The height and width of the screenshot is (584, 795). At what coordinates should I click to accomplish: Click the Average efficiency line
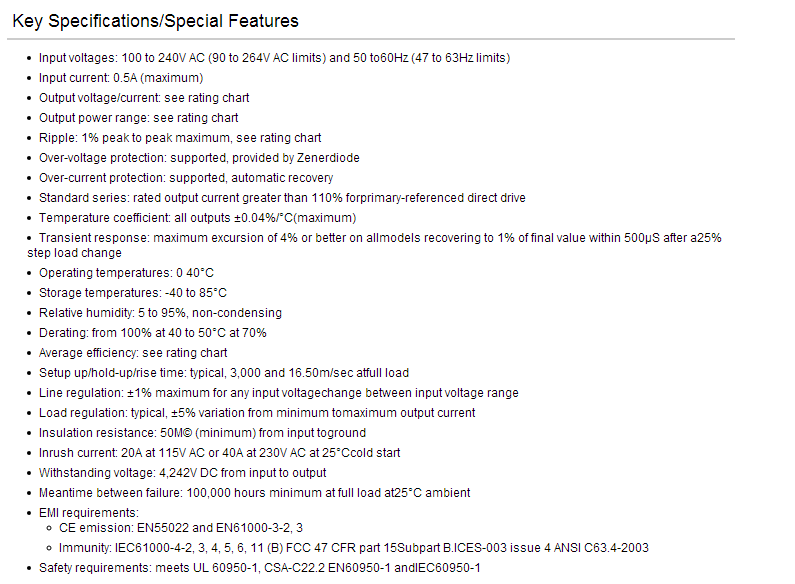[133, 353]
